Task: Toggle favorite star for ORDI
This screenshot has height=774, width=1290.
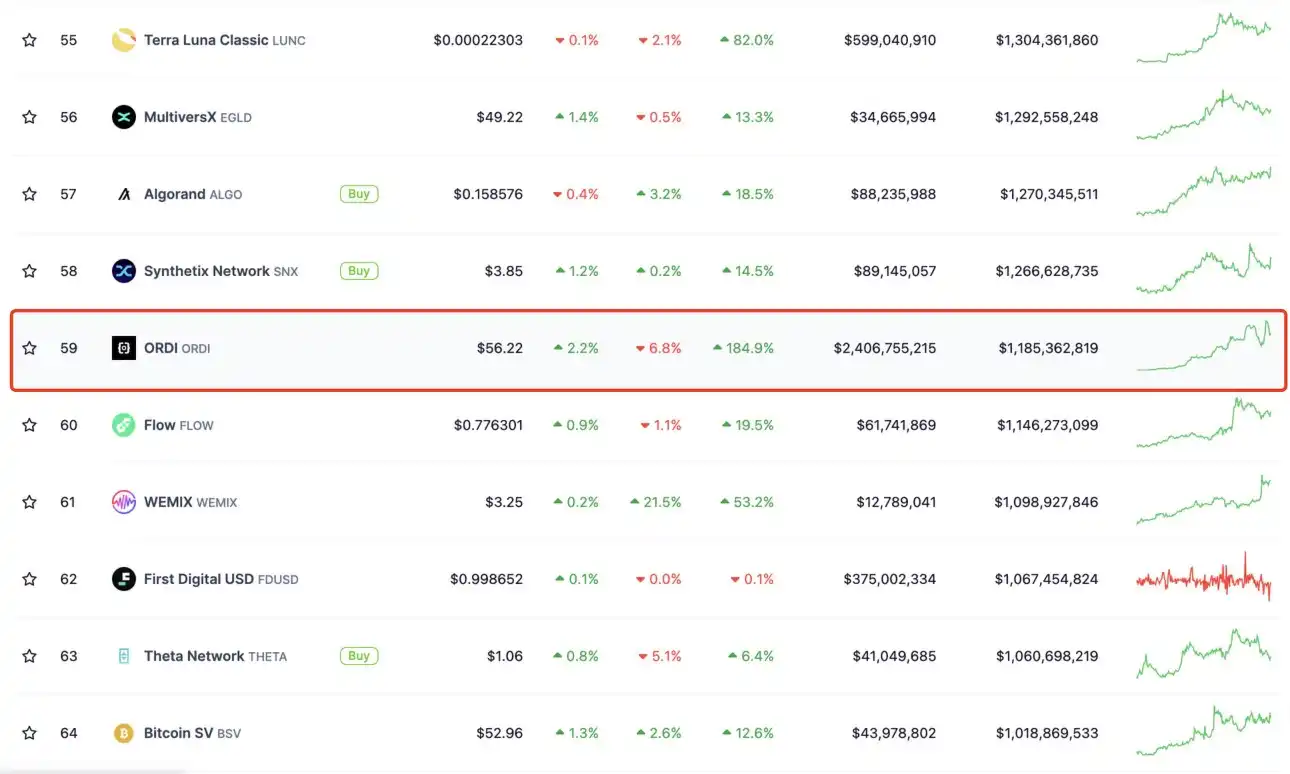Action: [30, 348]
